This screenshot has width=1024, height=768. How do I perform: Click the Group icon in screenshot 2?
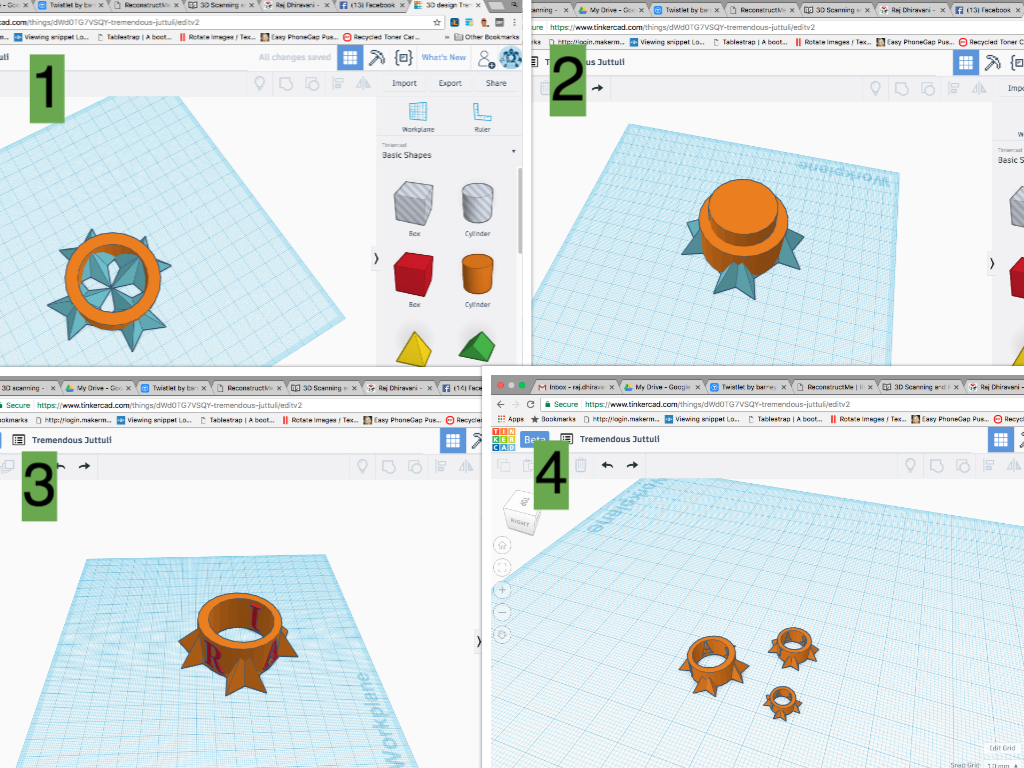pyautogui.click(x=902, y=89)
